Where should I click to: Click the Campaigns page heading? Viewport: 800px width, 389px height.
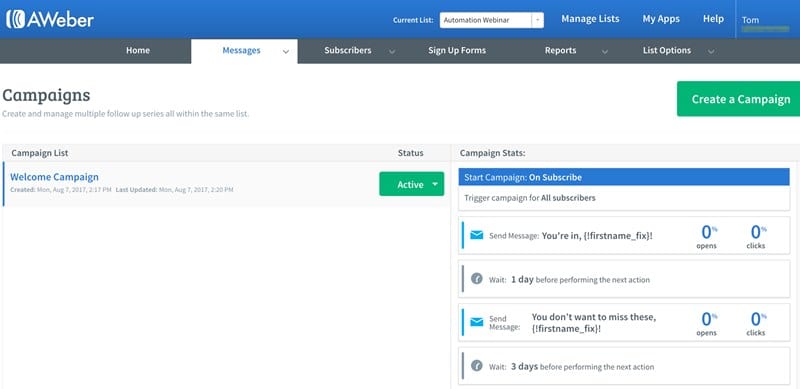pos(46,95)
